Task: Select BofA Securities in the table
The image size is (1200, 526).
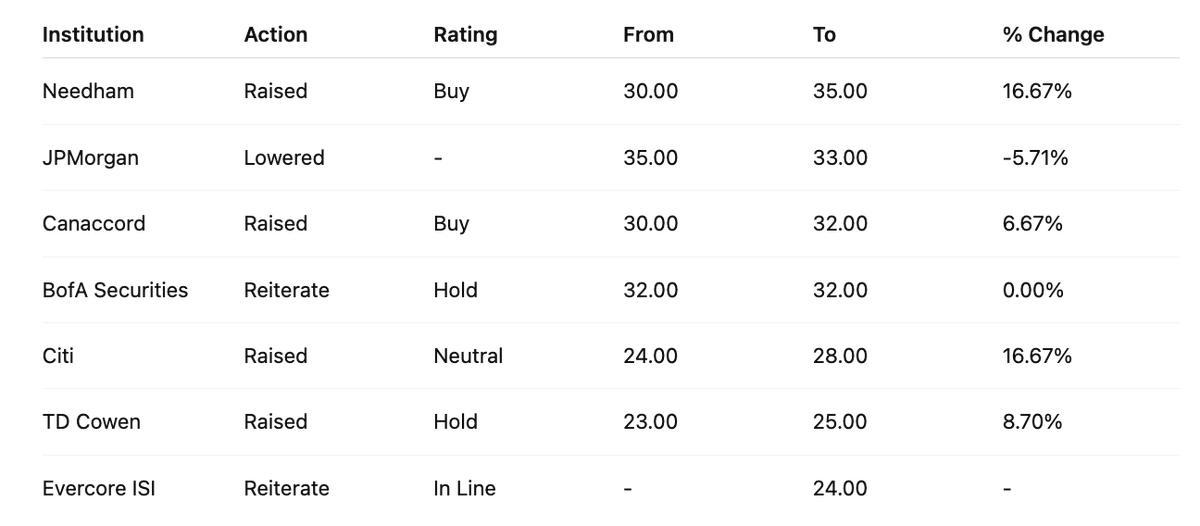Action: click(x=115, y=290)
